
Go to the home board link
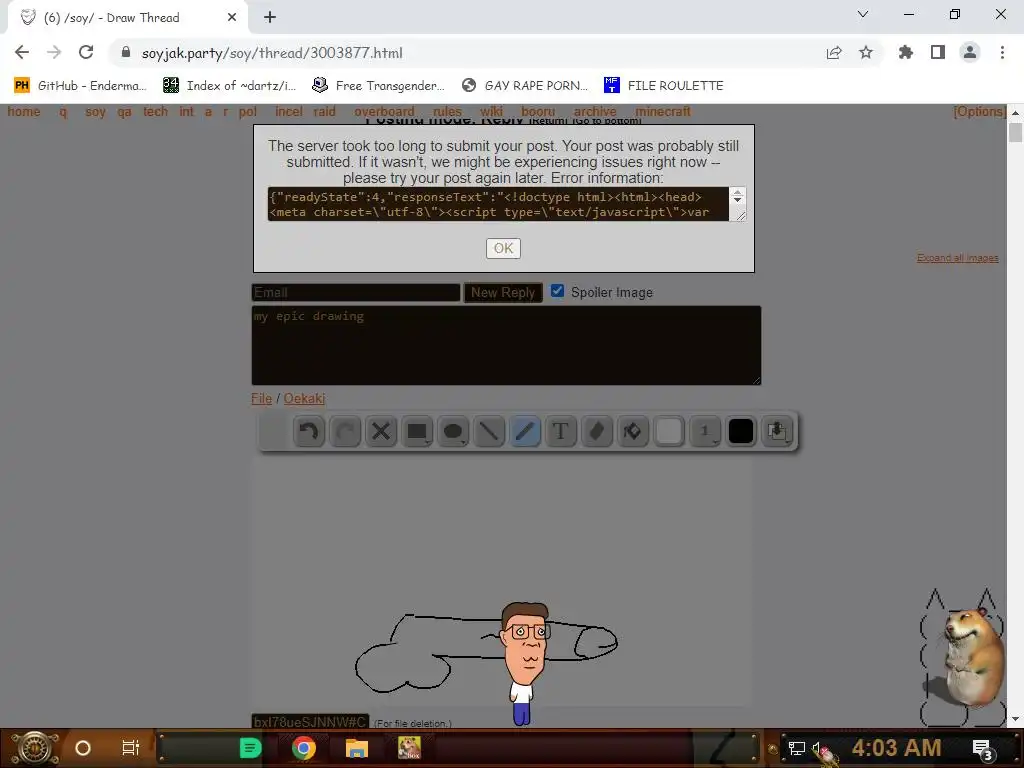point(24,112)
